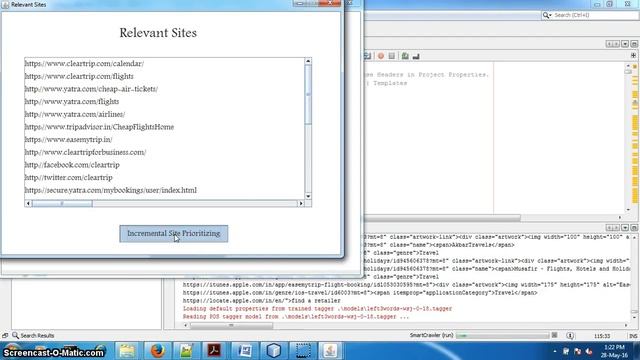640x360 pixels.
Task: Select the yatra.com/airlines/ entry
Action: 75,114
